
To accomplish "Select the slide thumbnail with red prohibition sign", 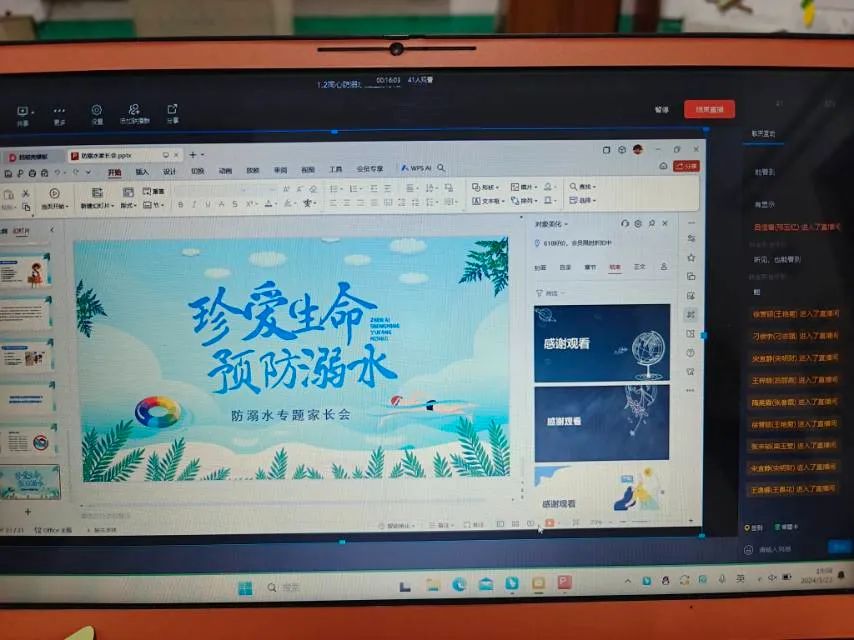I will 28,441.
